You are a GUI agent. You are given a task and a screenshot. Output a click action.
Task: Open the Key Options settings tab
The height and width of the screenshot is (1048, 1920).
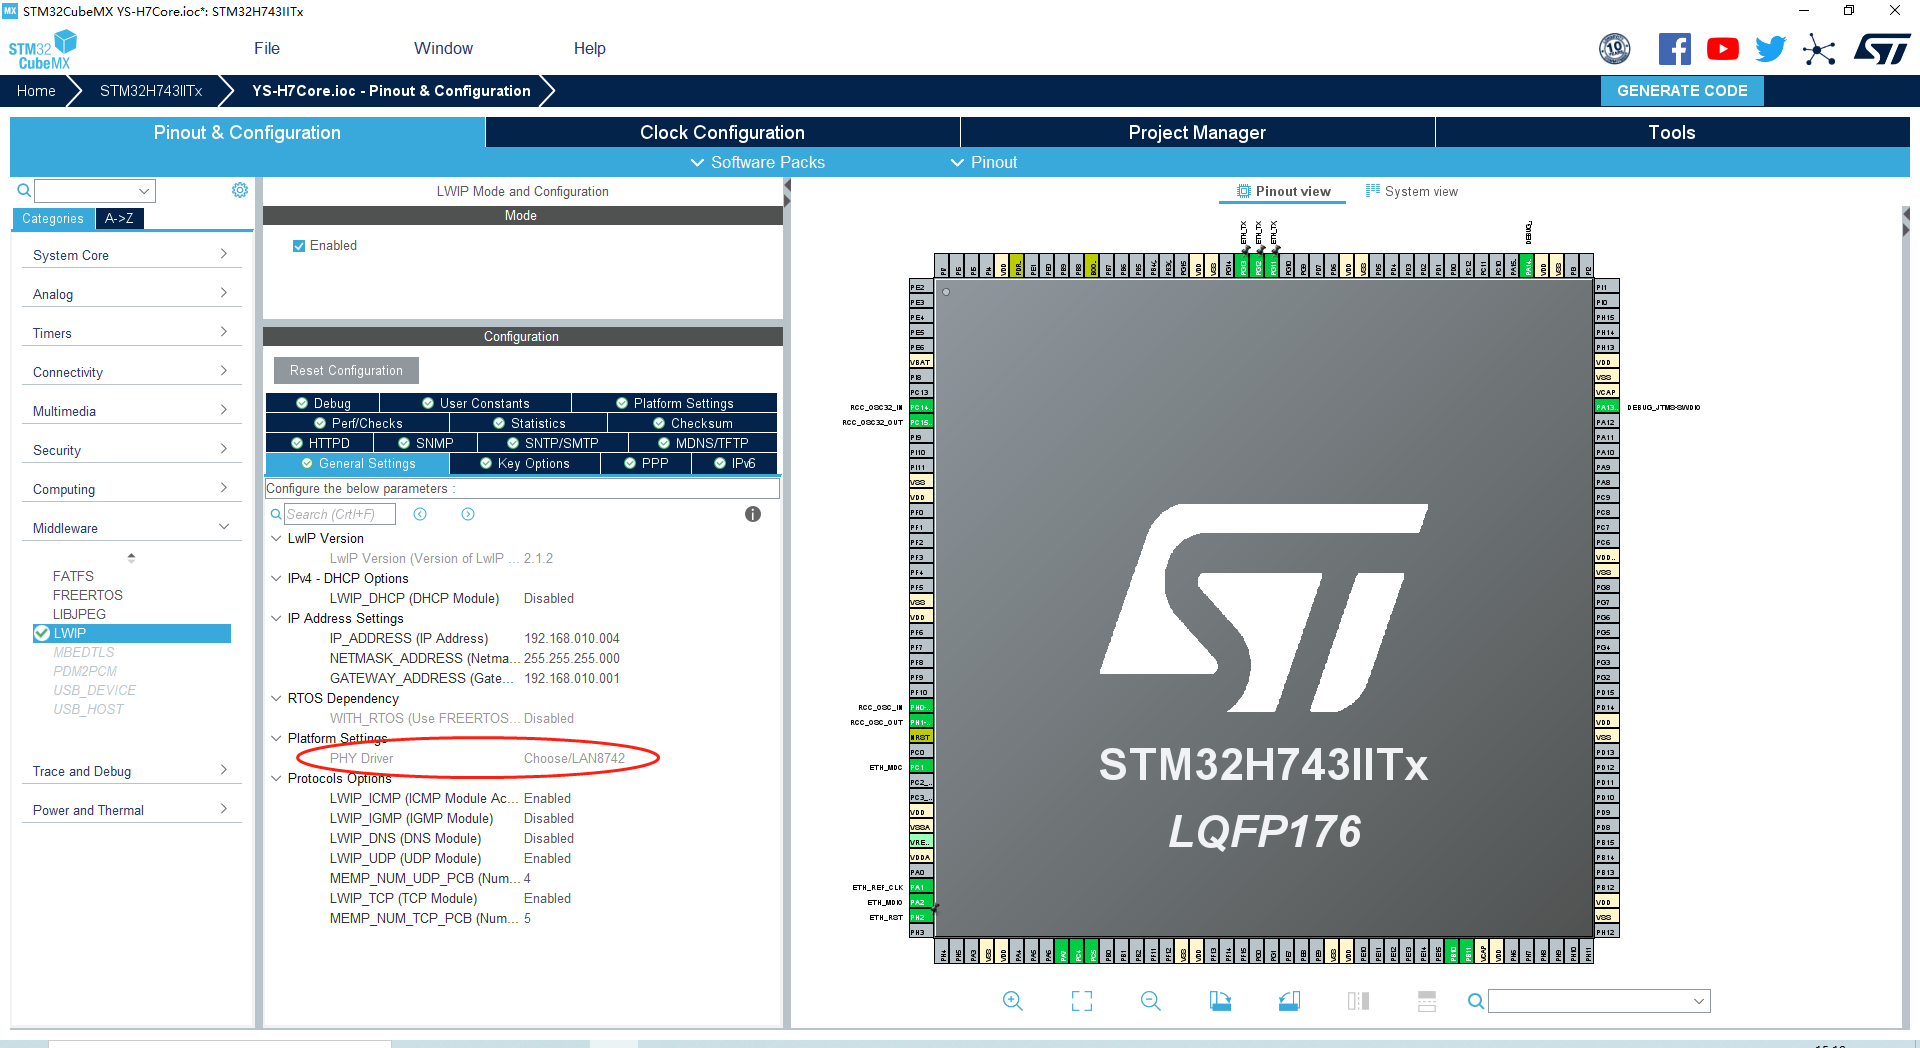pyautogui.click(x=525, y=463)
